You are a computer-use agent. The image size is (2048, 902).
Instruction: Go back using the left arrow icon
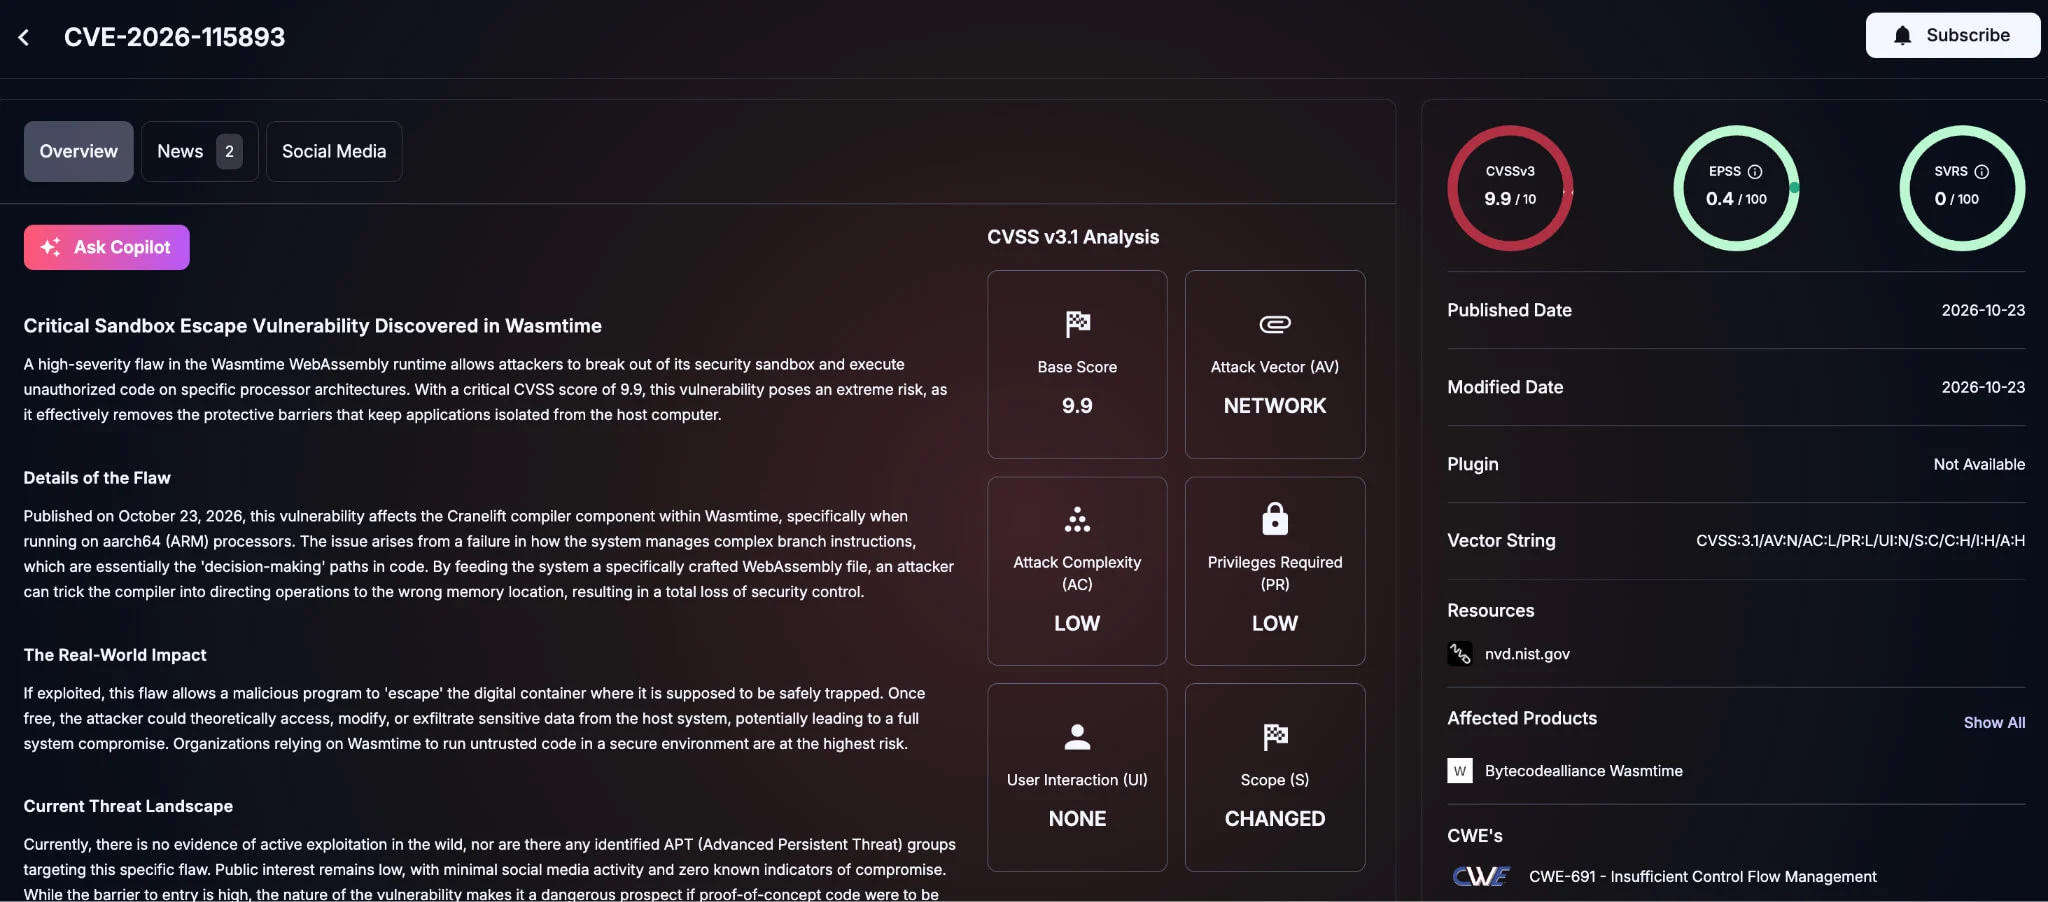coord(23,37)
